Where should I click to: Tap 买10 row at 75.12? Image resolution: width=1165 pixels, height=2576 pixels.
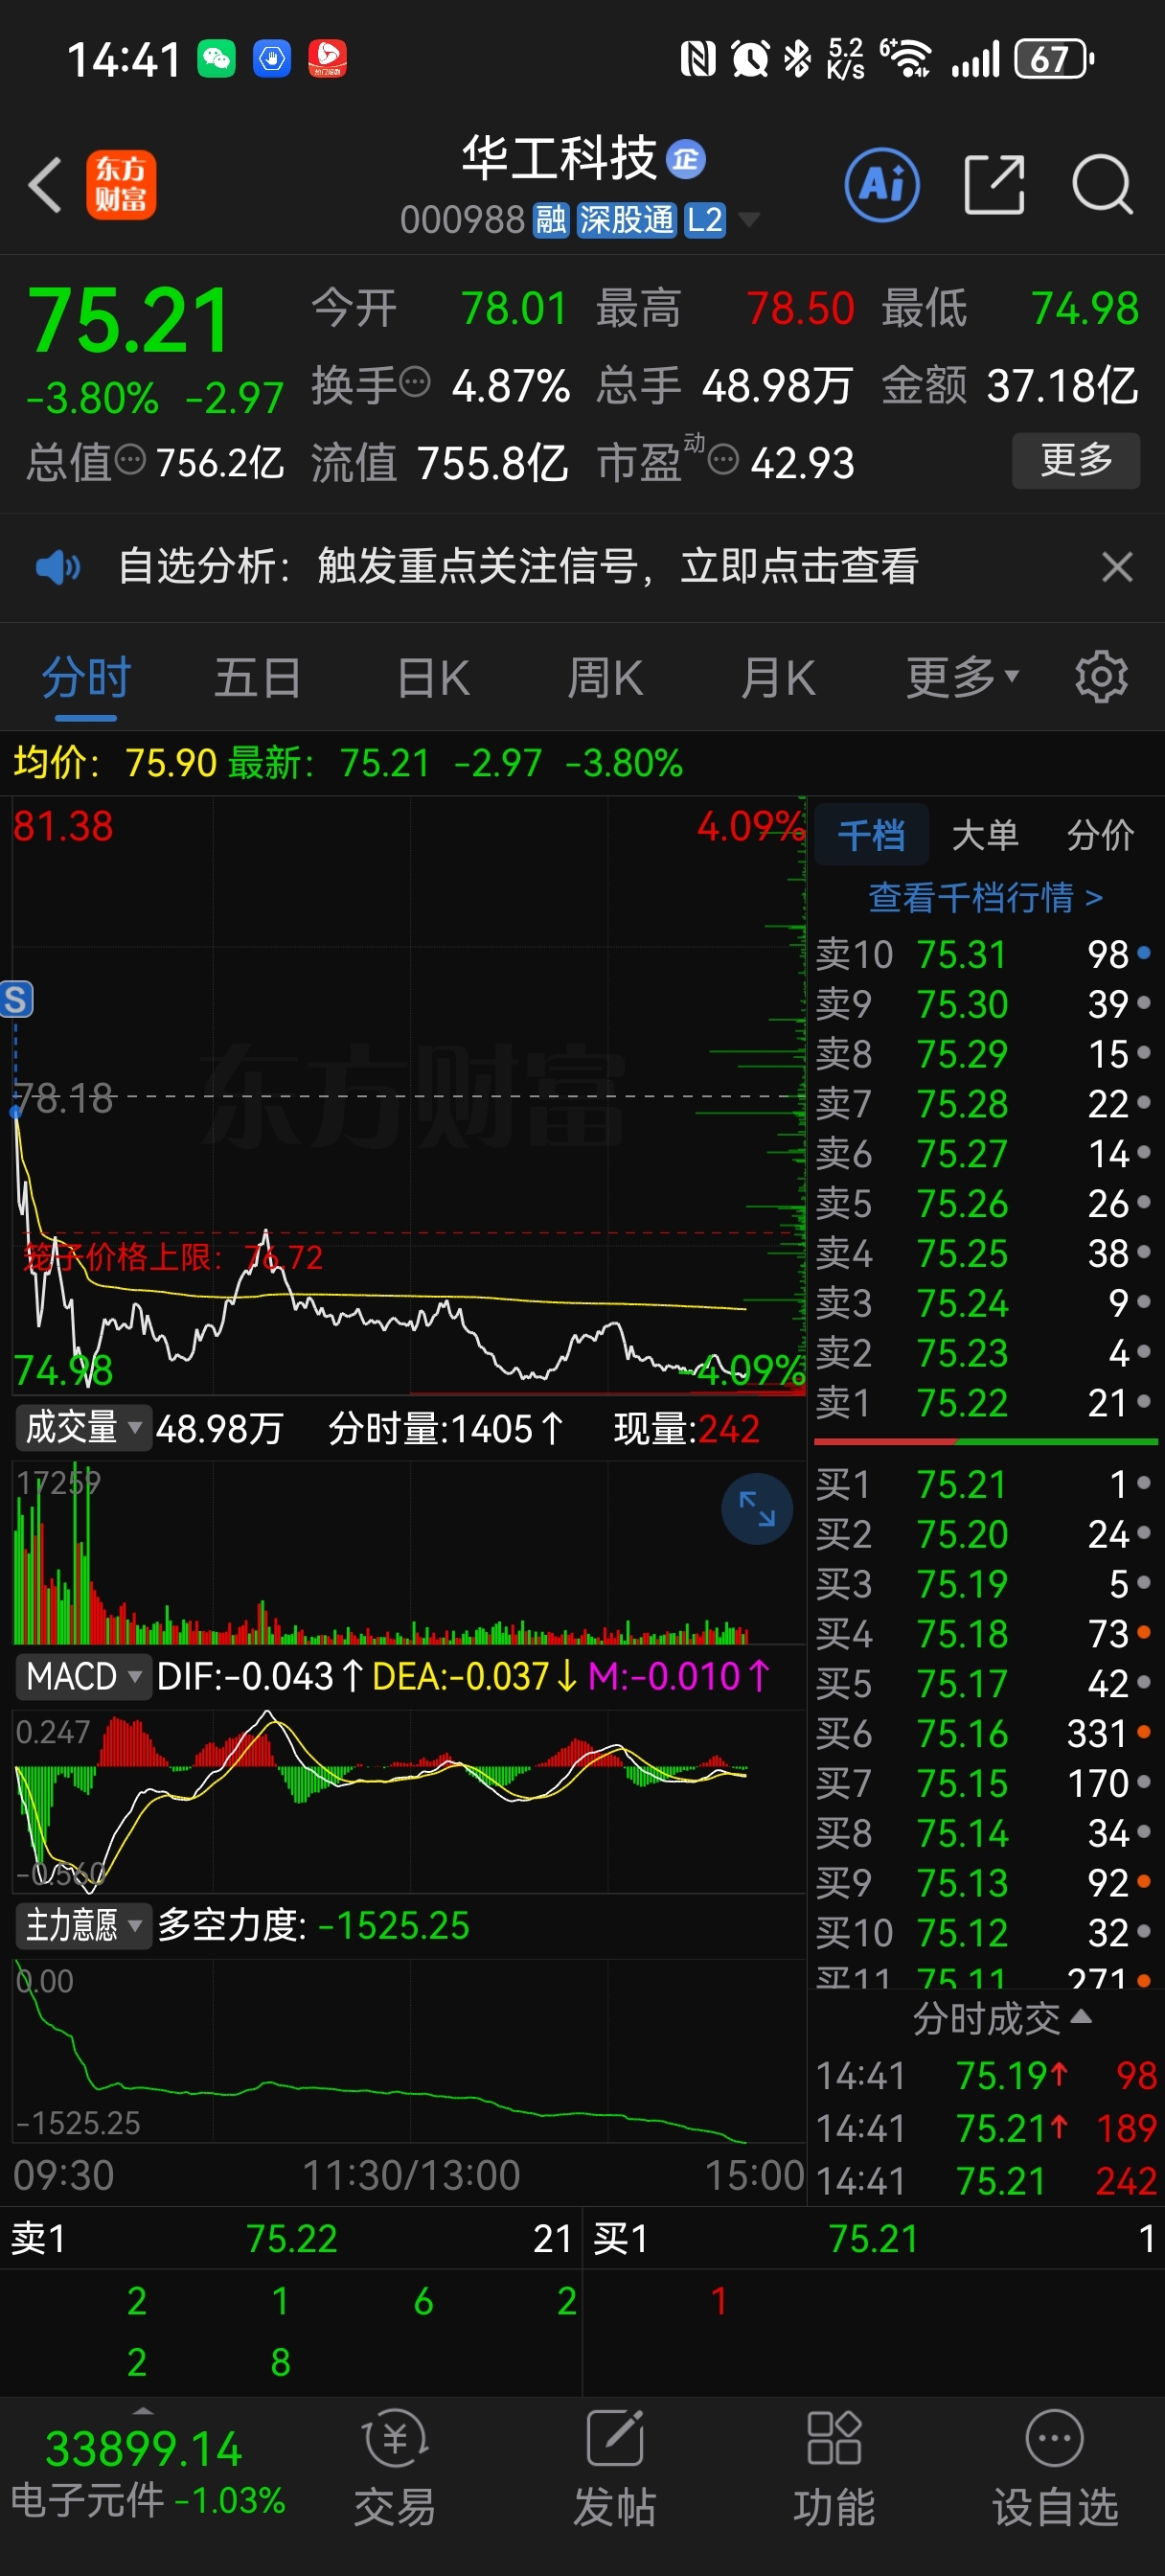tap(984, 1932)
